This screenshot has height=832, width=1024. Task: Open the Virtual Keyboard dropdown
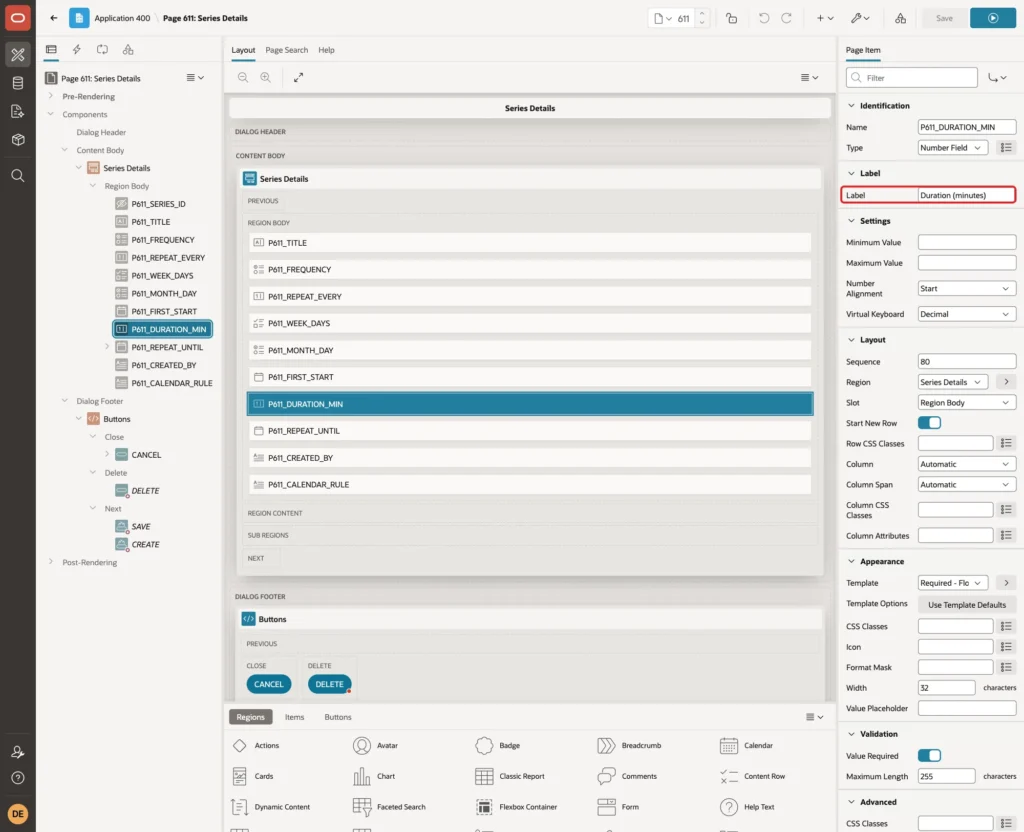click(967, 314)
